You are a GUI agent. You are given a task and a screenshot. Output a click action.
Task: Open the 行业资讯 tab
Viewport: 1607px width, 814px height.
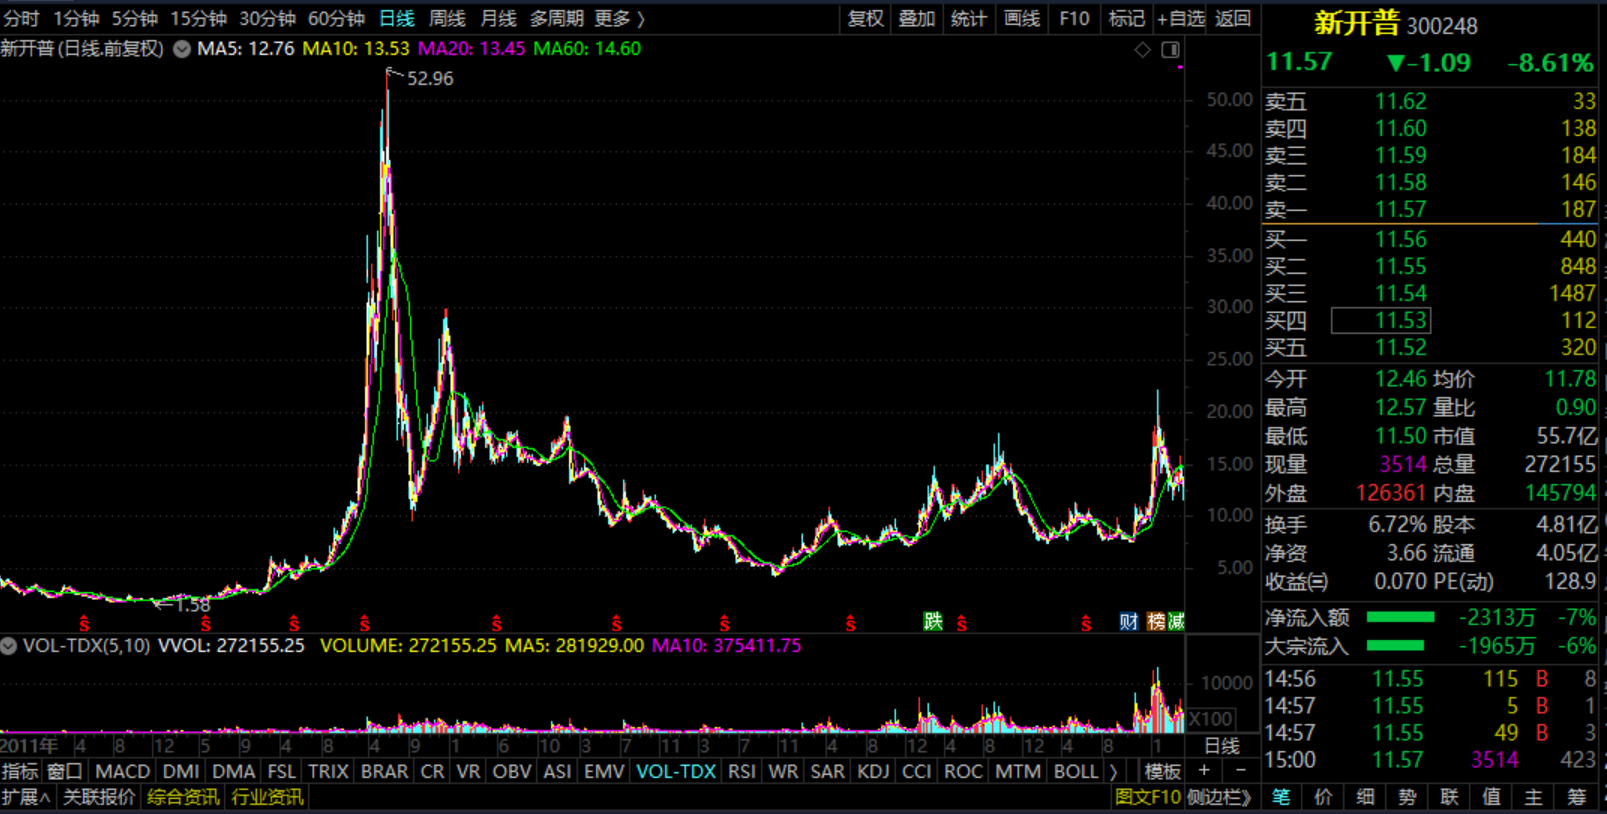point(267,797)
